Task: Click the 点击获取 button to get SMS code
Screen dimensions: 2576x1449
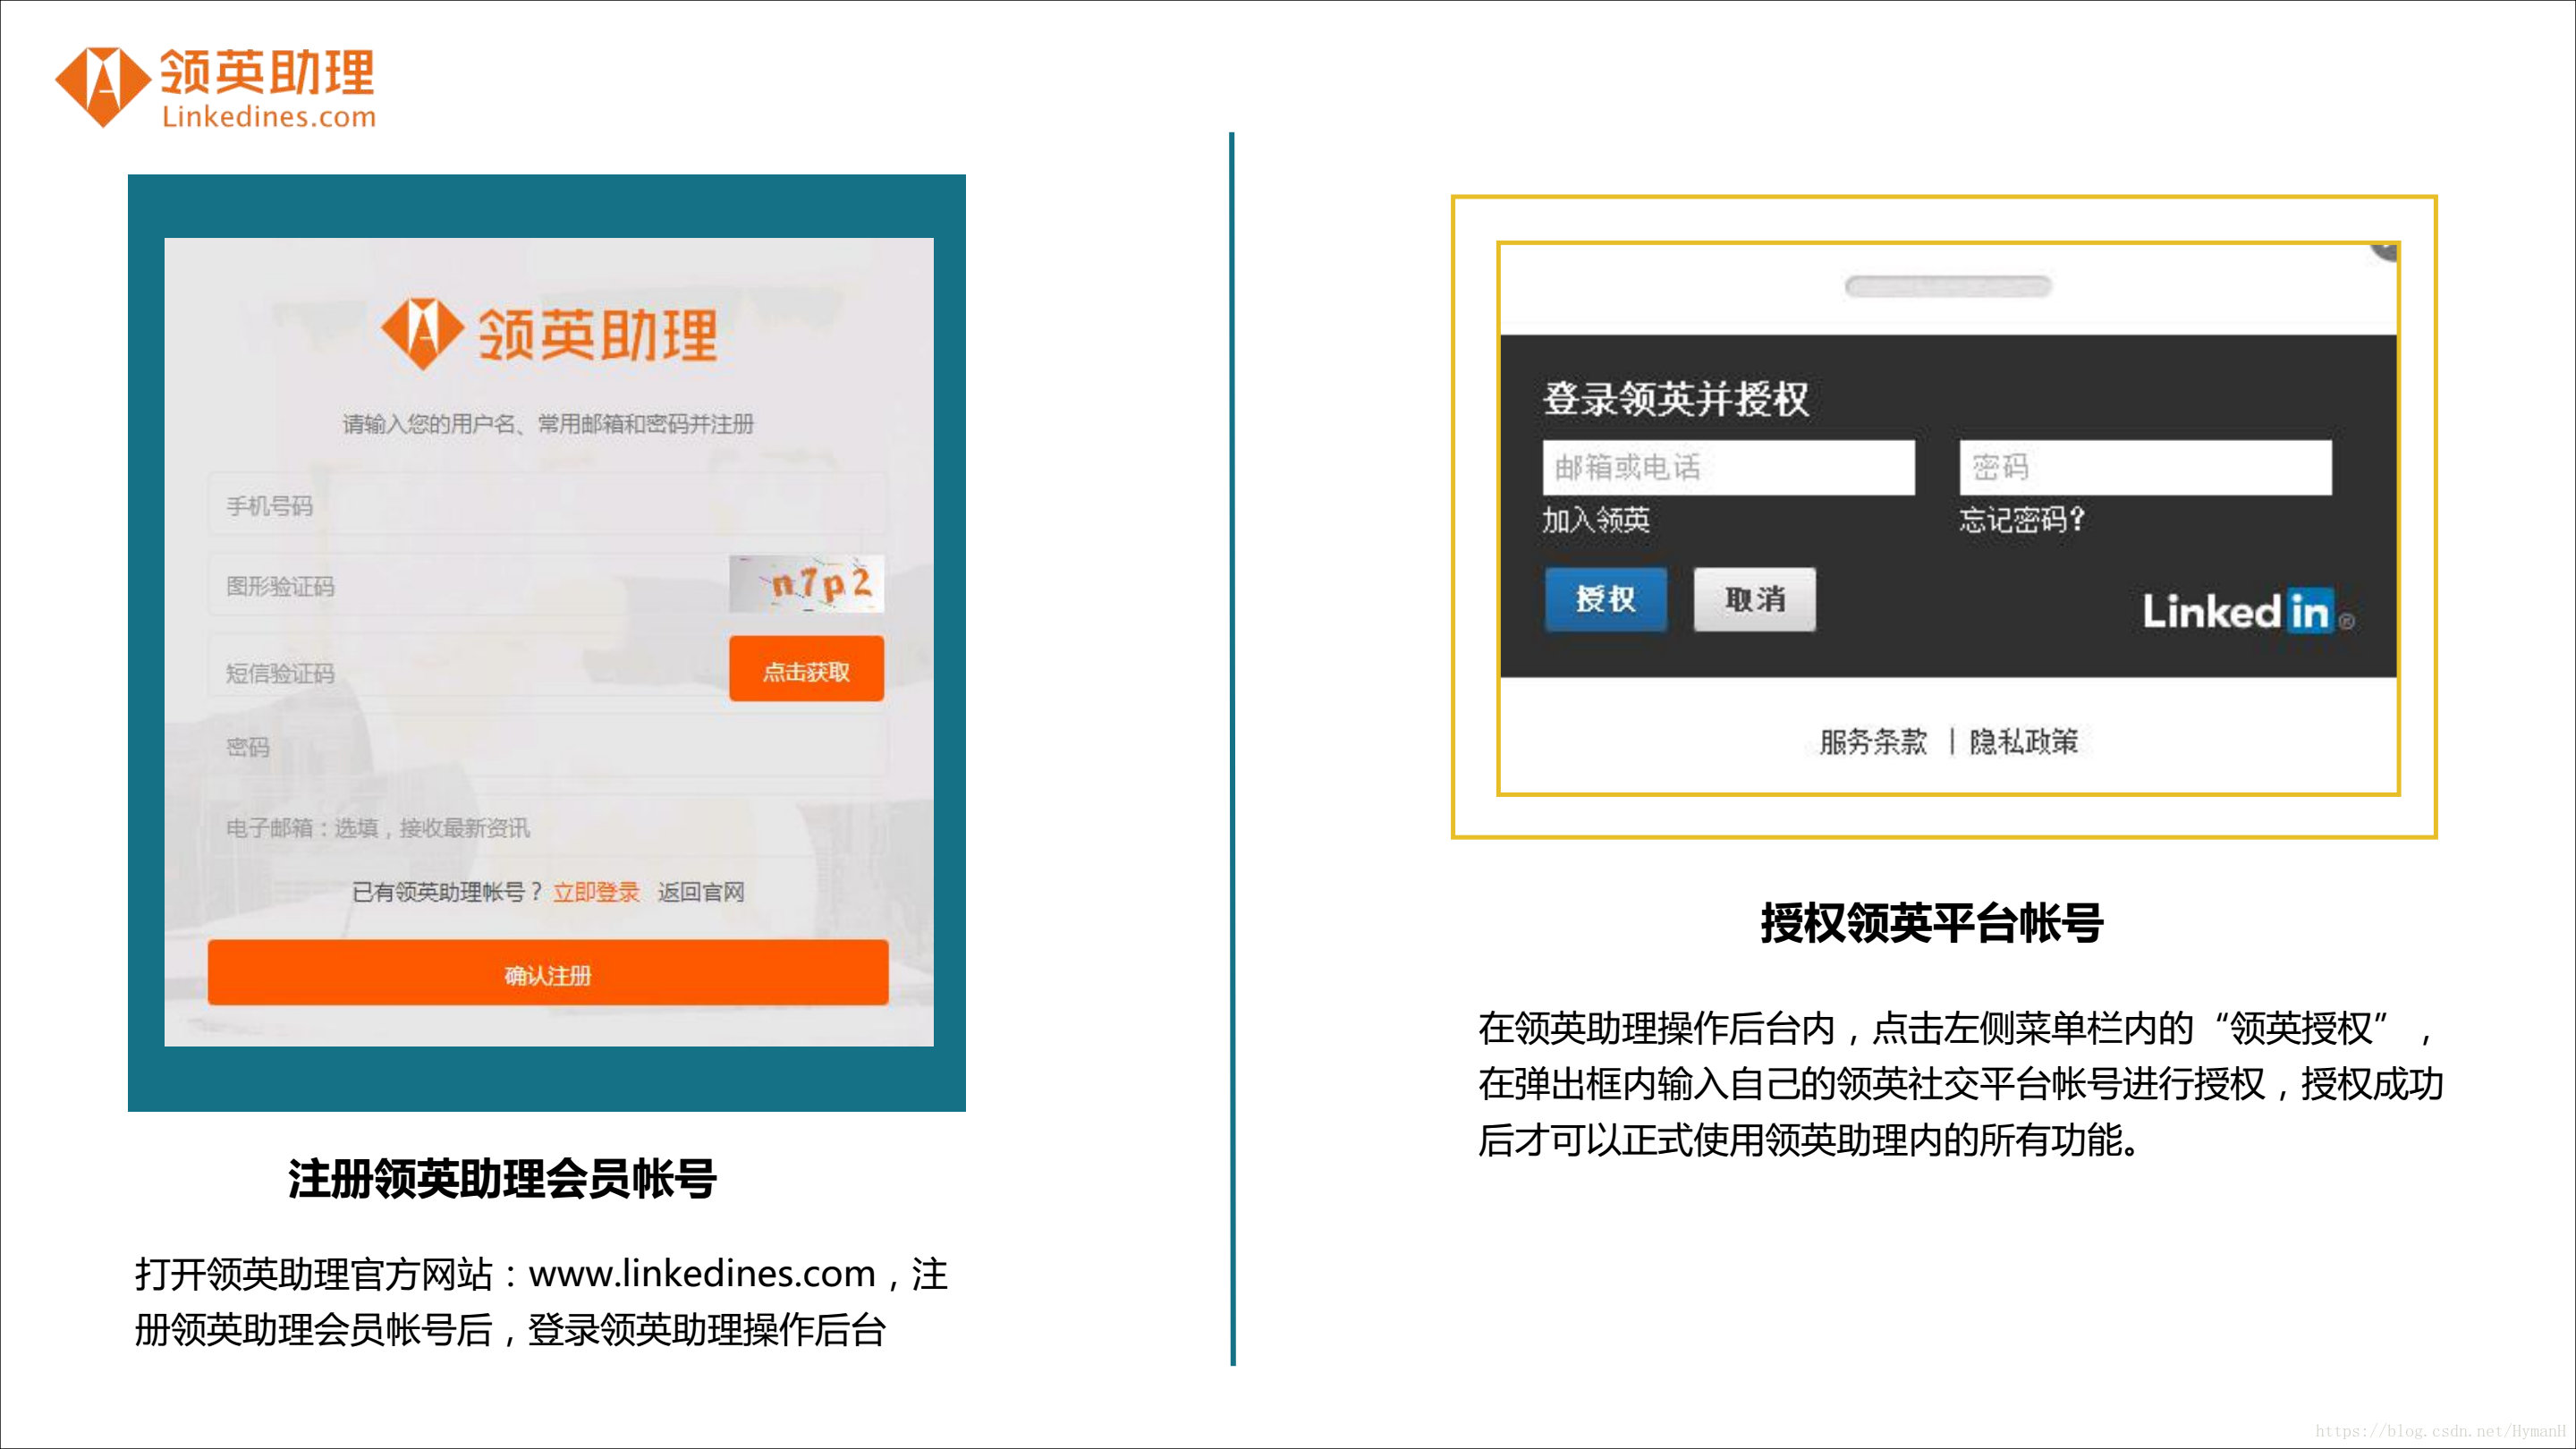Action: click(806, 669)
